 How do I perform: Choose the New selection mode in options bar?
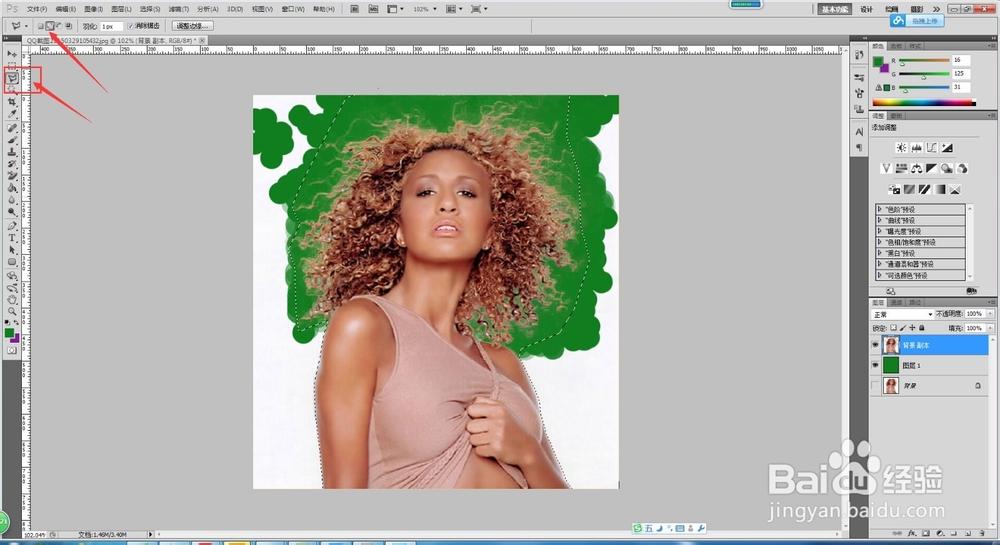40,26
